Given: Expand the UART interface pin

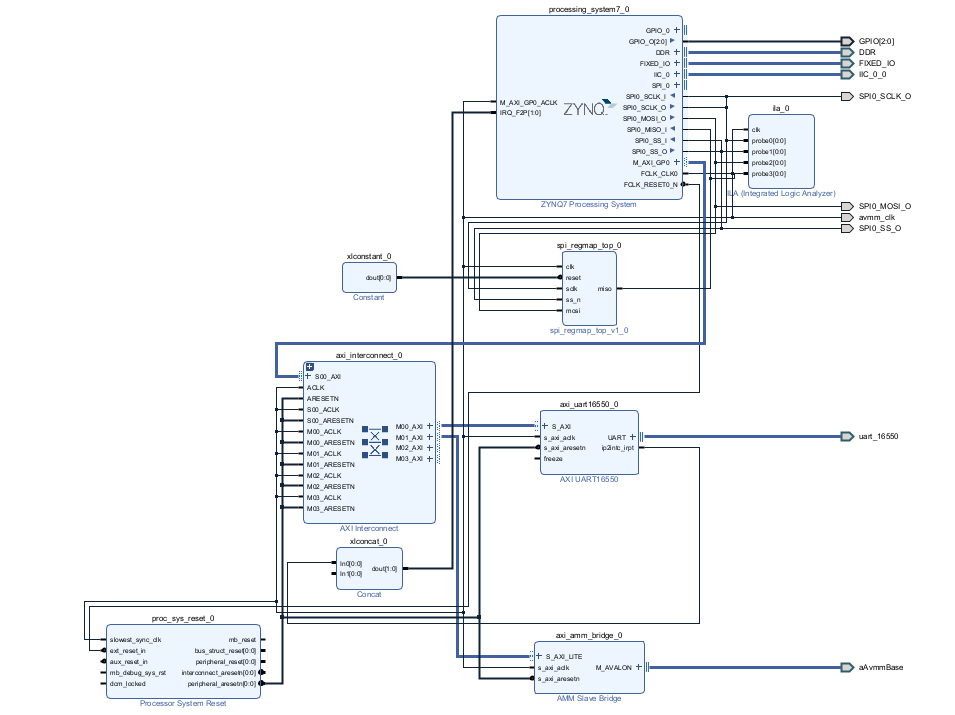Looking at the screenshot, I should pos(633,437).
